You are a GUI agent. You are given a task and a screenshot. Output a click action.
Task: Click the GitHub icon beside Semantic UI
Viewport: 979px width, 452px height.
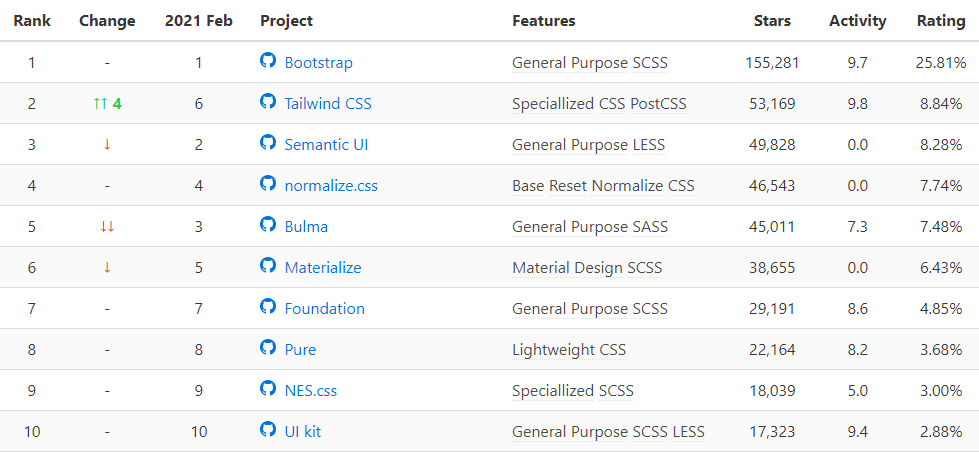(x=267, y=143)
